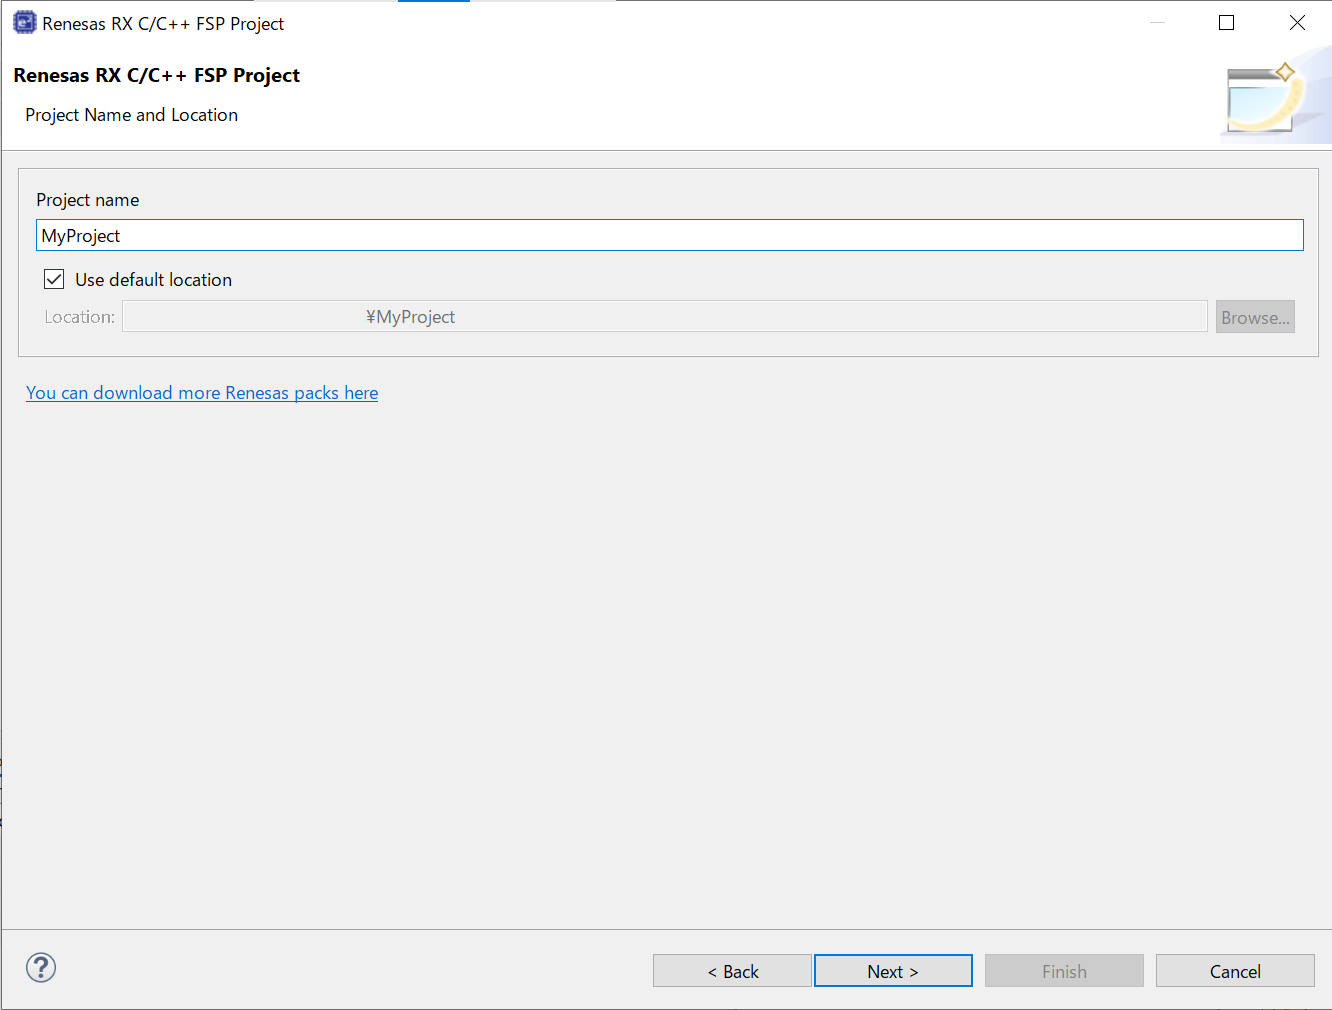Click the disabled Browse... button

click(1255, 317)
